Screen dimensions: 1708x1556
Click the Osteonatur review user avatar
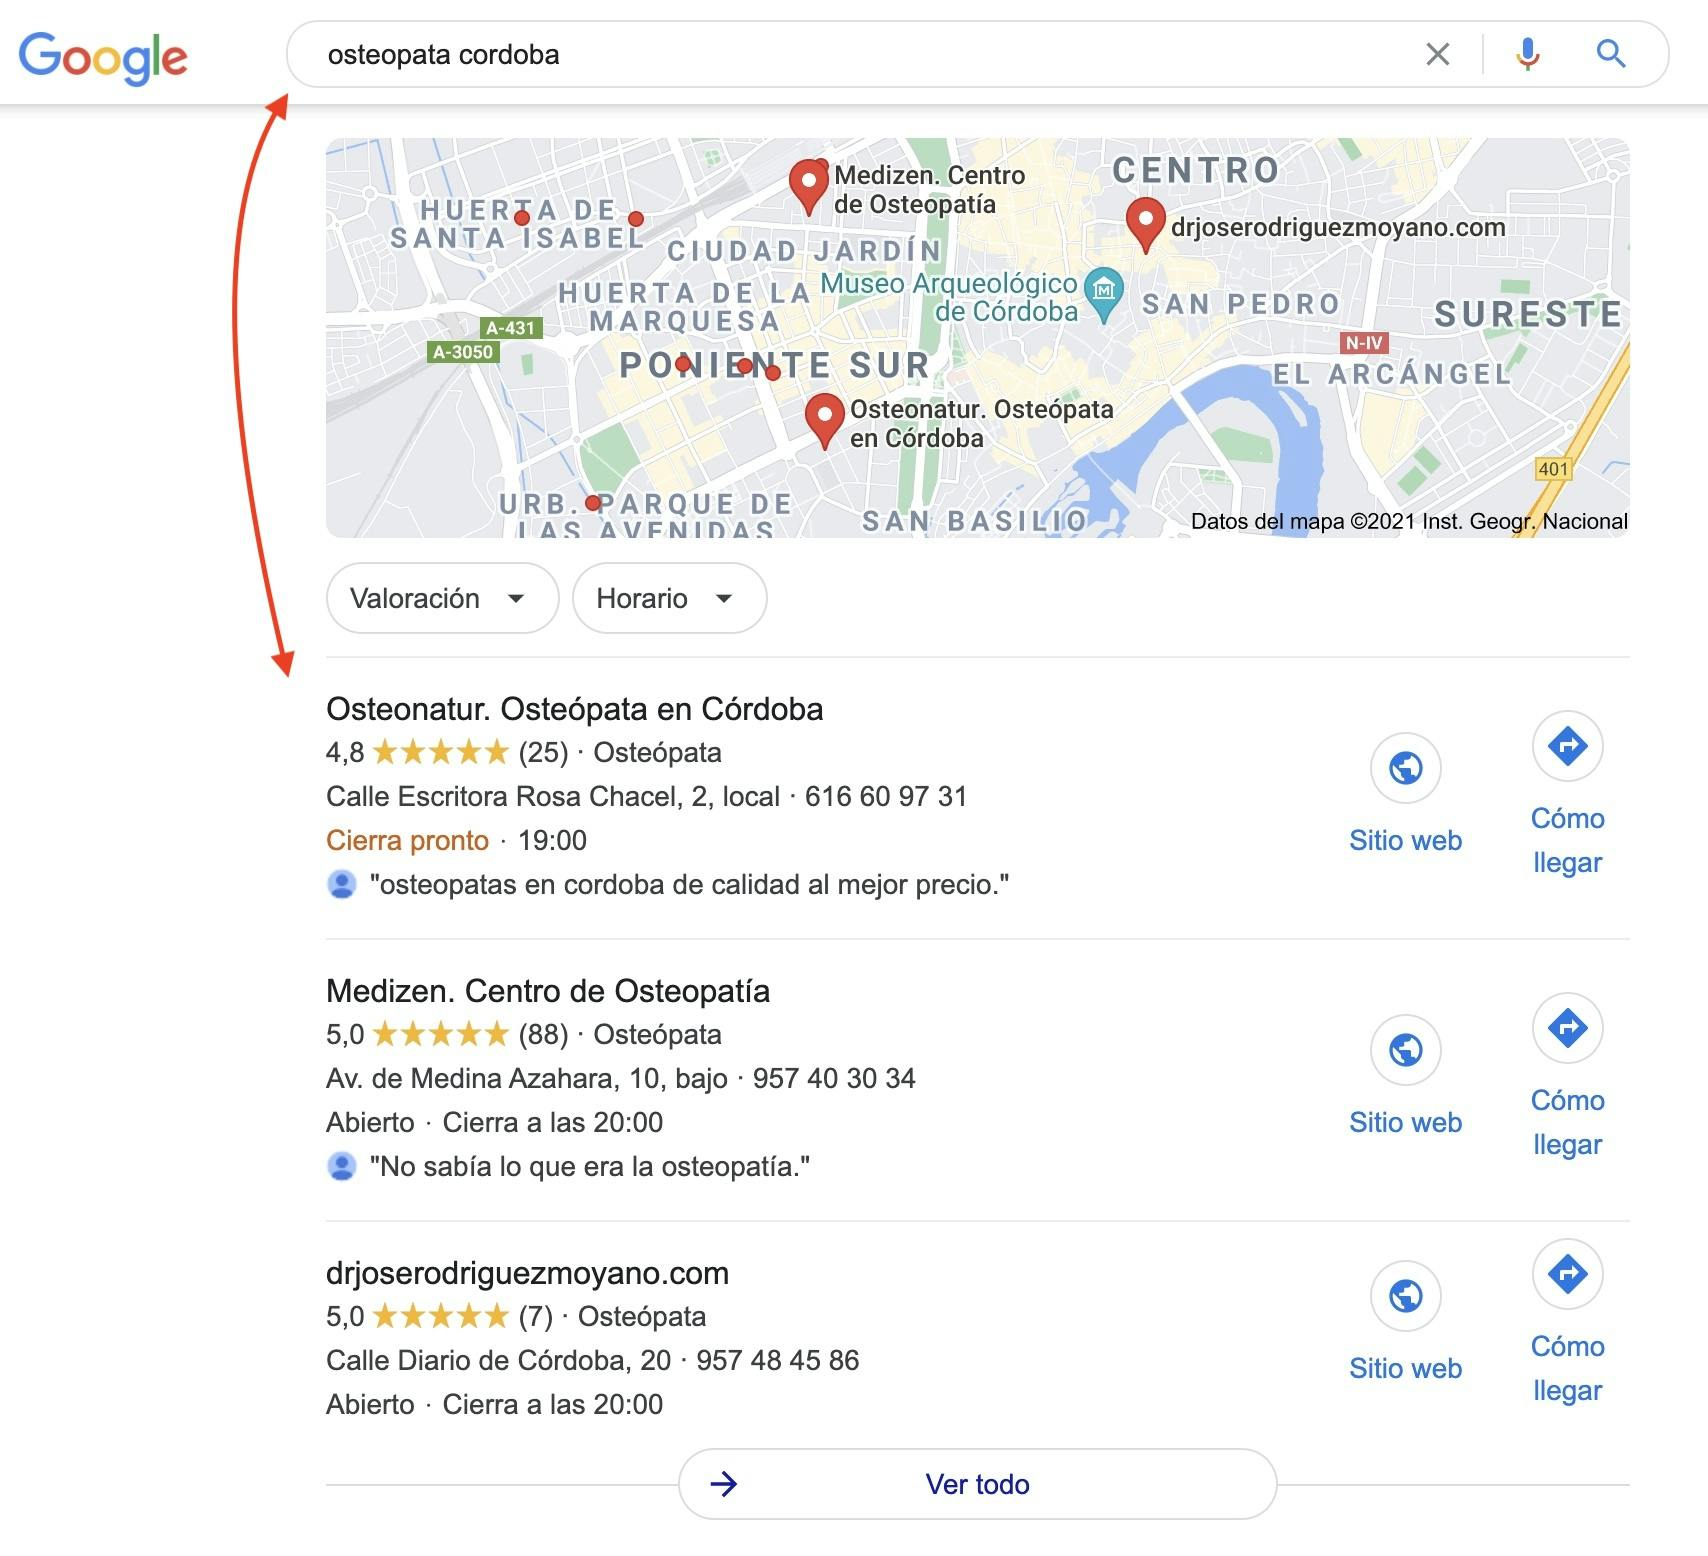point(341,884)
